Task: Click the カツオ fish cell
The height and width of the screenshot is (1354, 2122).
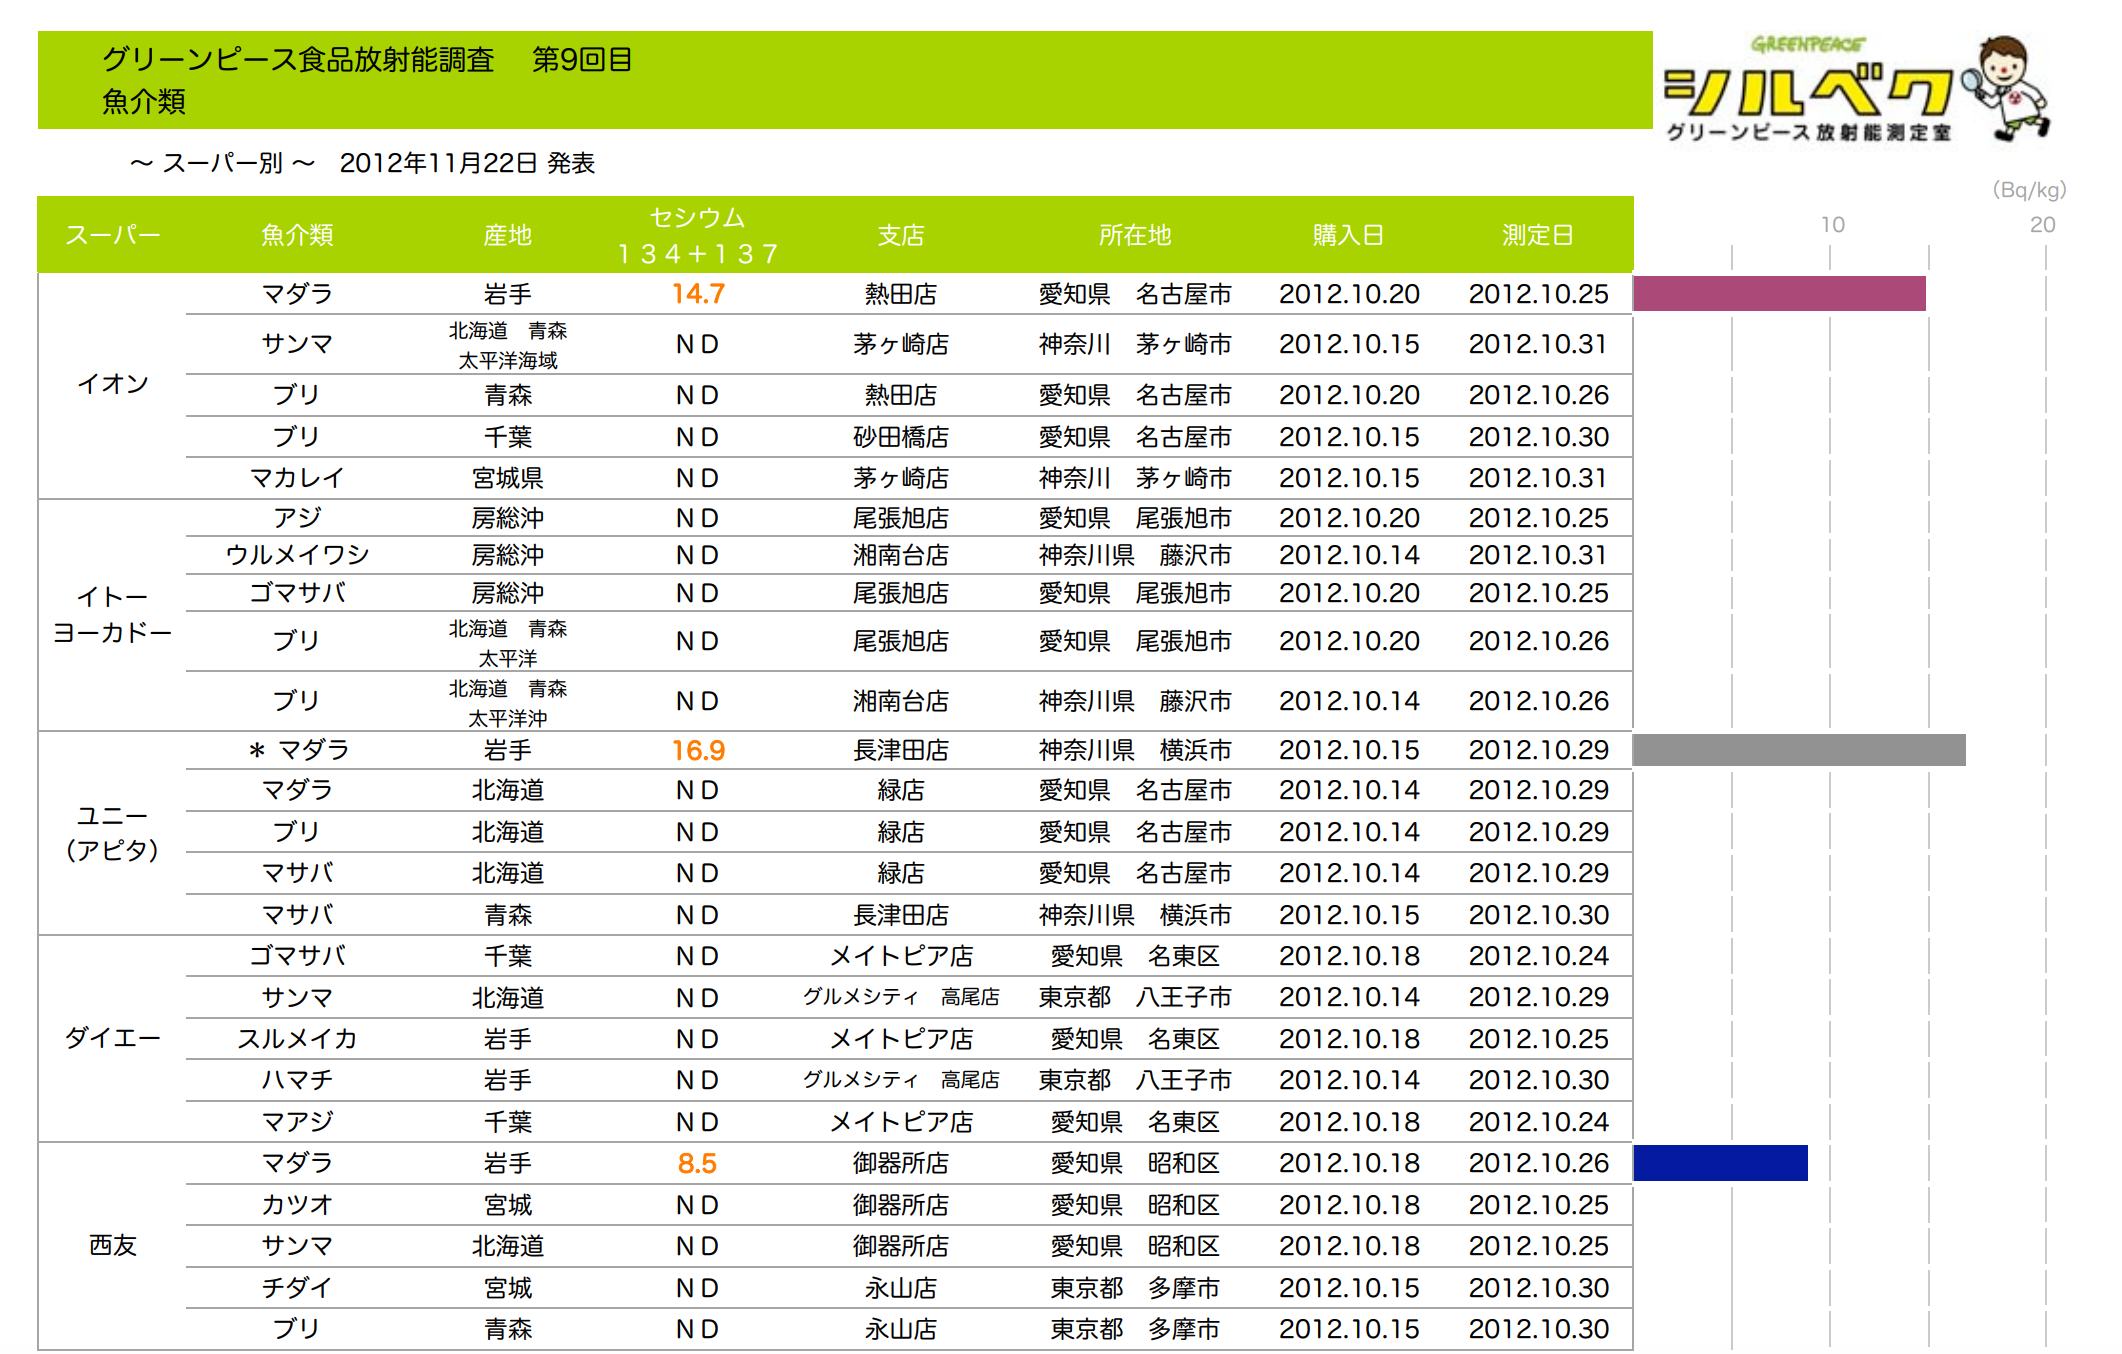Action: tap(297, 1205)
